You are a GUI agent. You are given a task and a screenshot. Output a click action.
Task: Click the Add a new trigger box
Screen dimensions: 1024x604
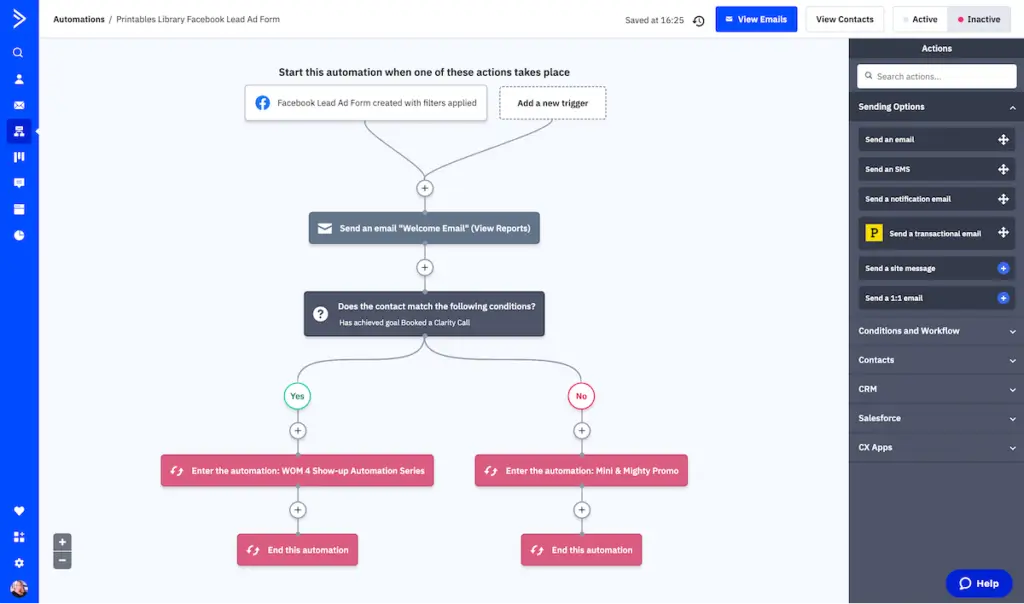point(552,102)
